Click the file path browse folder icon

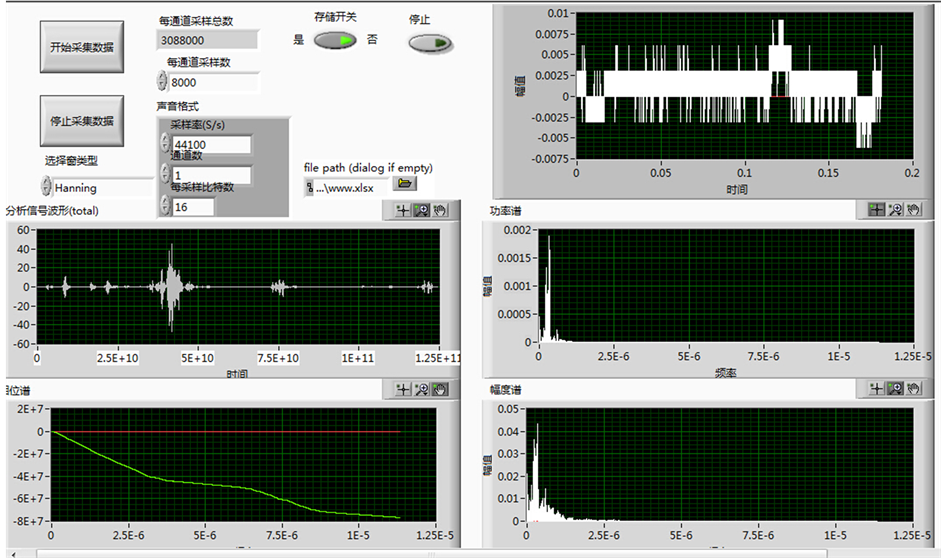[405, 184]
